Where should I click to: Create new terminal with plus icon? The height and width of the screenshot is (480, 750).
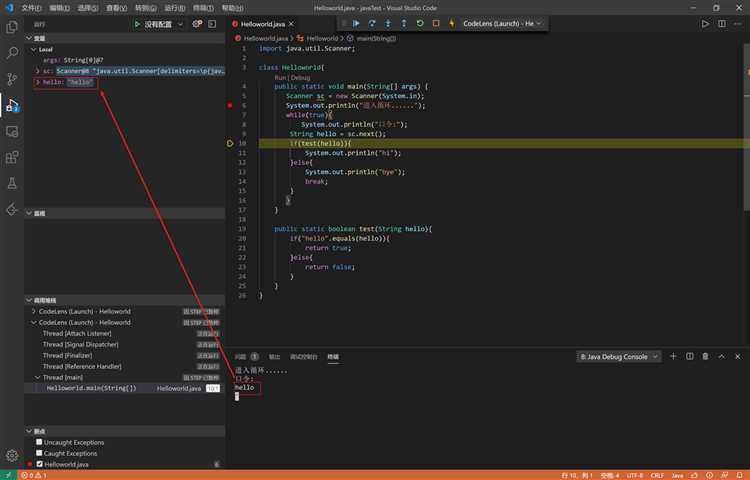[673, 356]
